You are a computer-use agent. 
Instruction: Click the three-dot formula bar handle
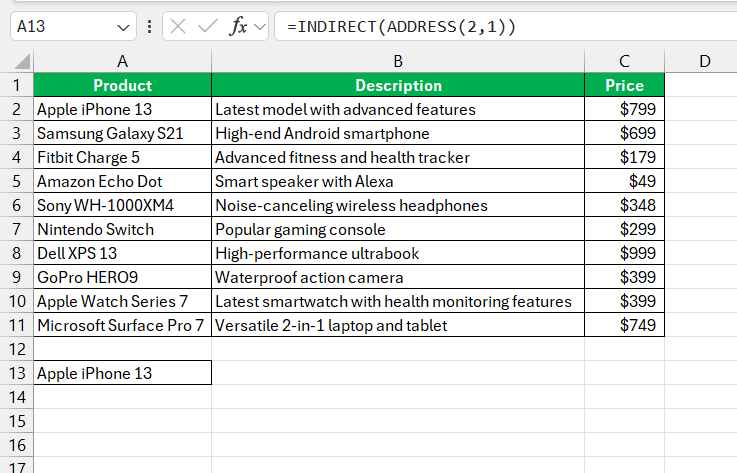149,26
